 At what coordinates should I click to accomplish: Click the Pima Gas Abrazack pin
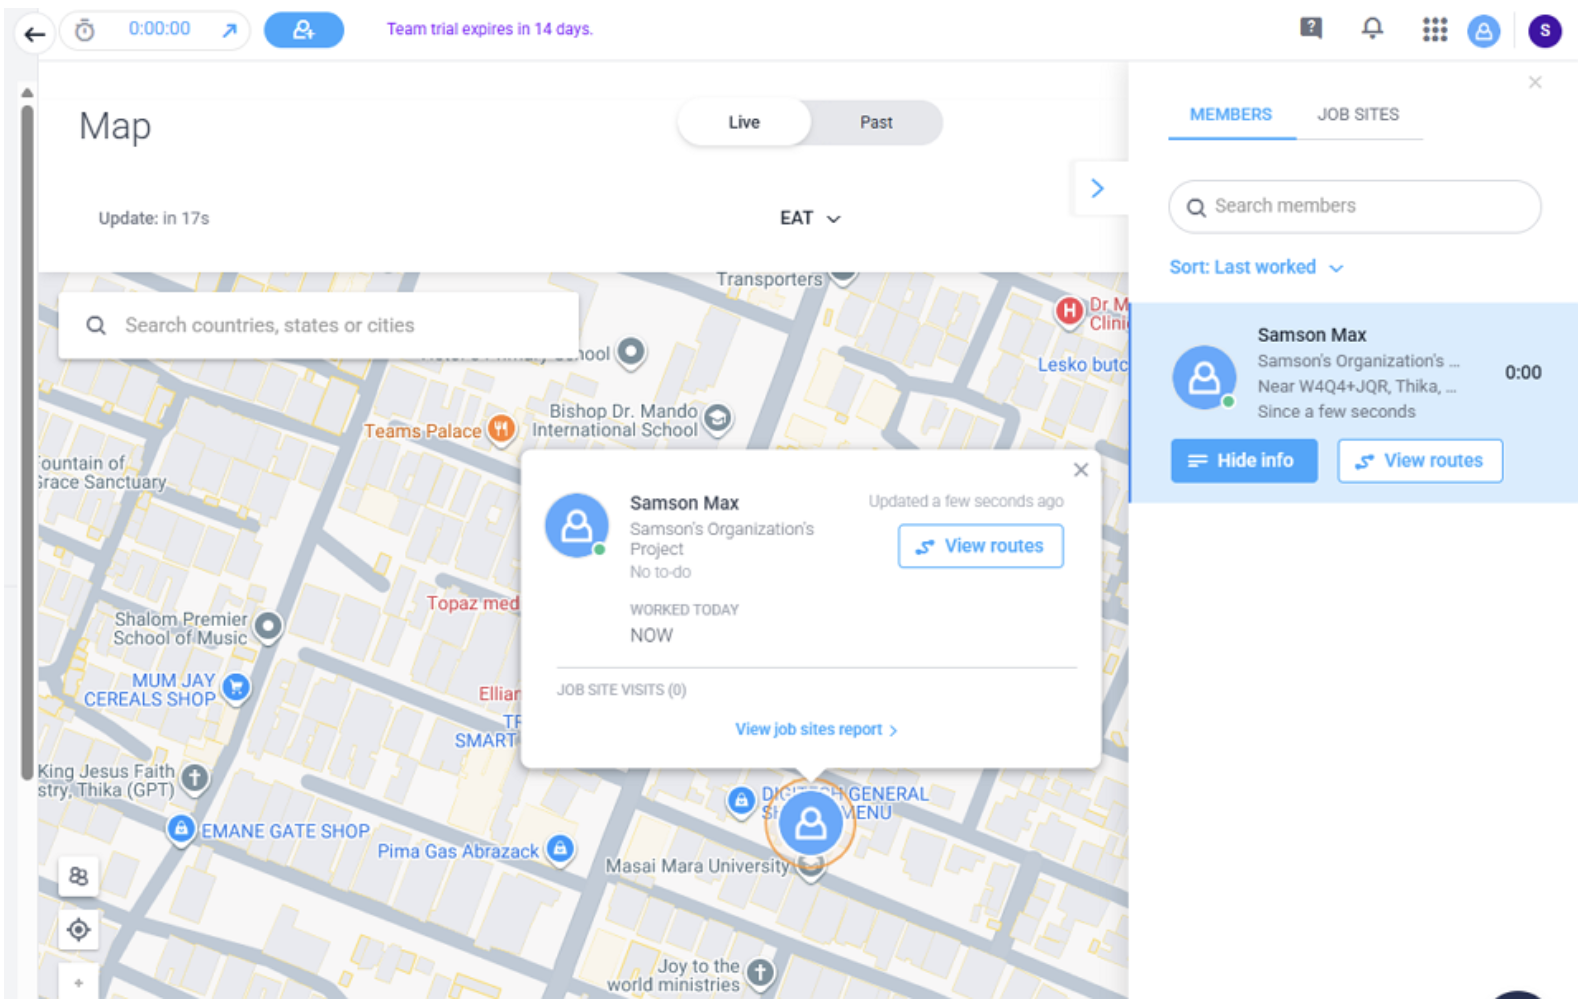[561, 850]
